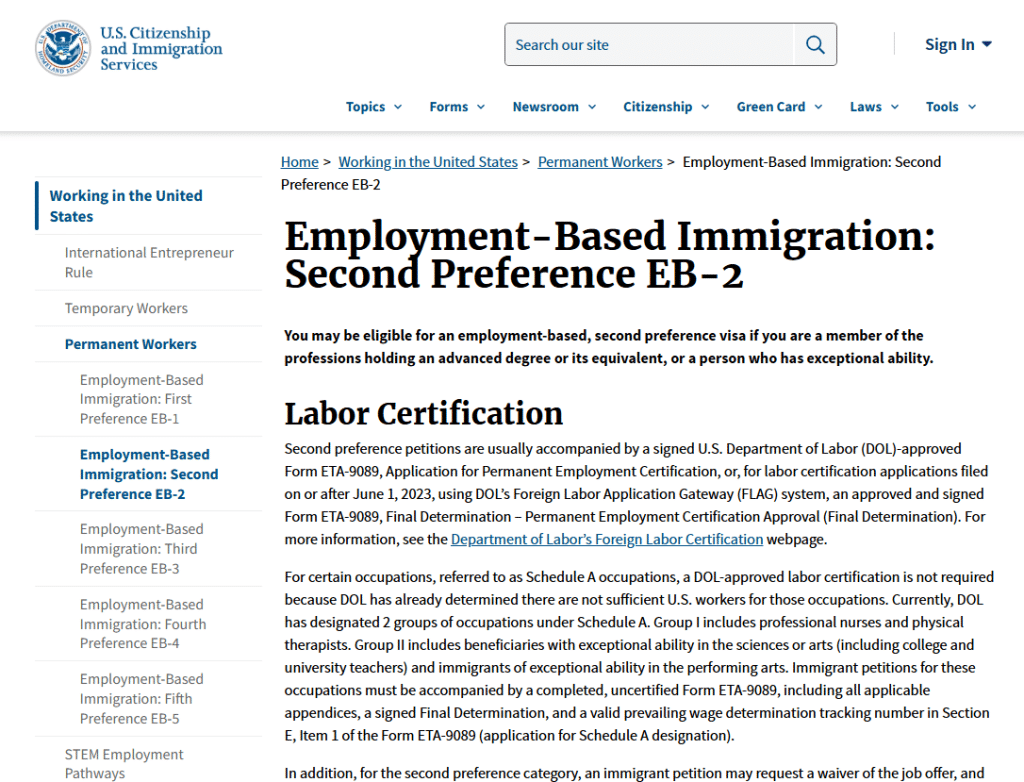Click the chevron next to Tools

972,107
